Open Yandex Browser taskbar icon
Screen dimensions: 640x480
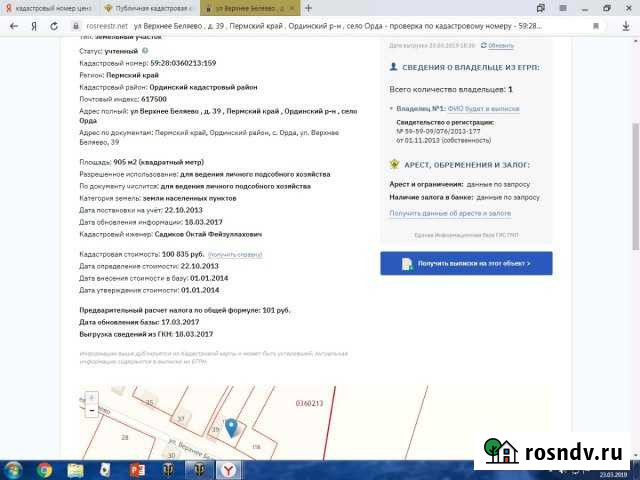[229, 470]
